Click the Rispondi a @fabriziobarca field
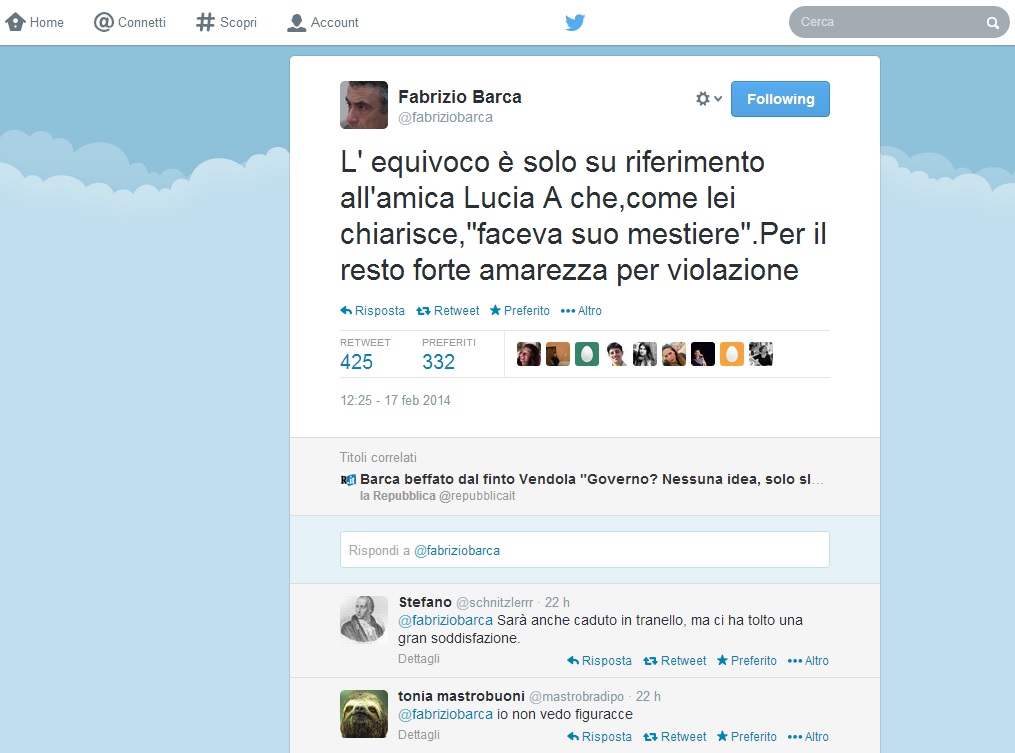Viewport: 1015px width, 753px height. pos(585,550)
